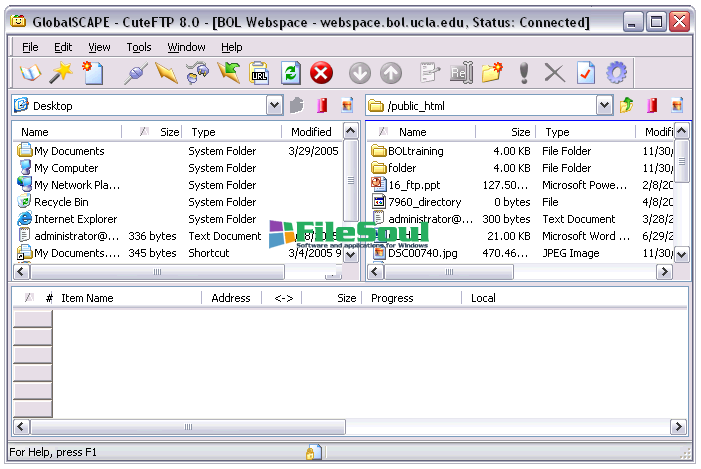This screenshot has width=701, height=469.
Task: Click the Delete X icon in toolbar
Action: tap(554, 72)
